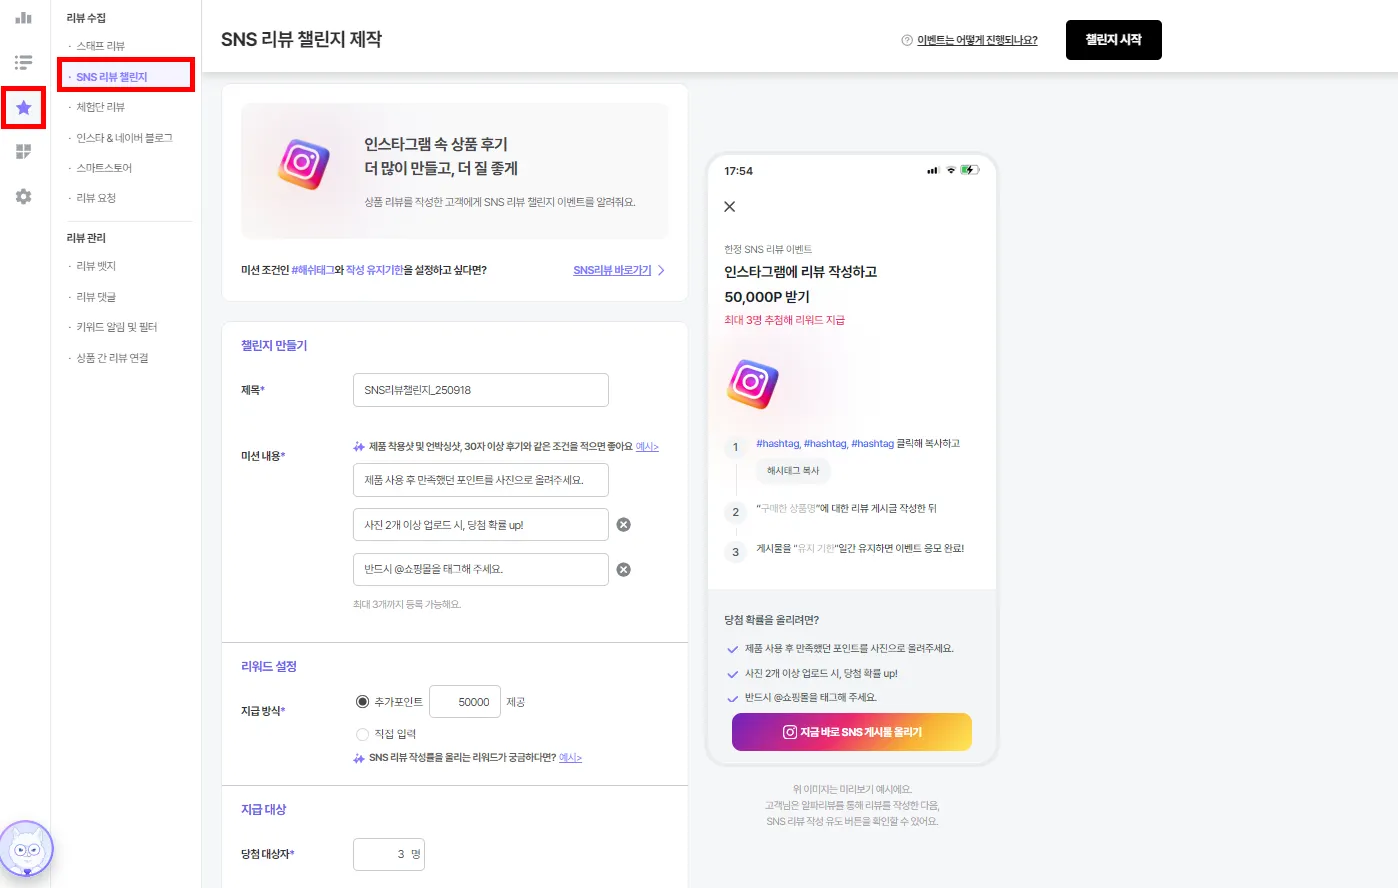Viewport: 1398px width, 888px height.
Task: Open the widget layout sidebar icon
Action: click(x=23, y=152)
